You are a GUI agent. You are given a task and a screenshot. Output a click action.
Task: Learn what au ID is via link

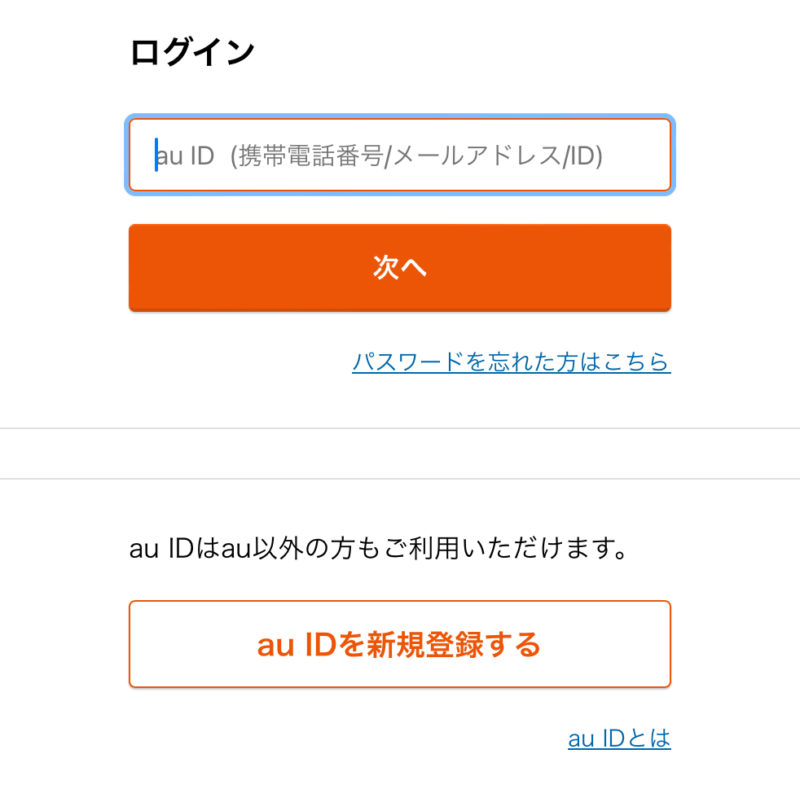619,739
